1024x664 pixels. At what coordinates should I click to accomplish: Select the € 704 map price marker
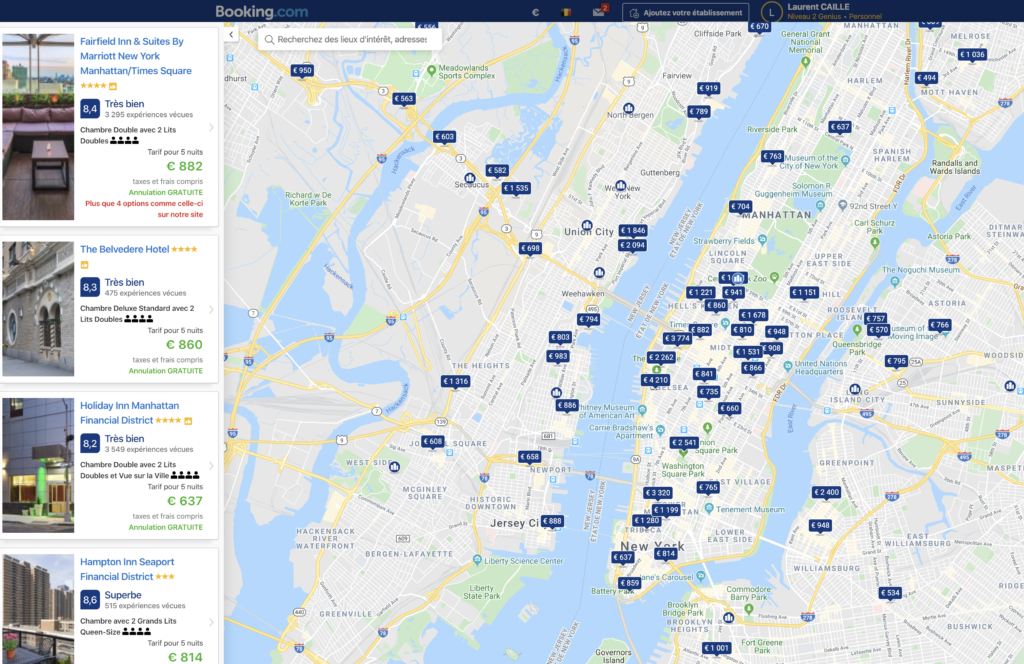click(x=740, y=207)
